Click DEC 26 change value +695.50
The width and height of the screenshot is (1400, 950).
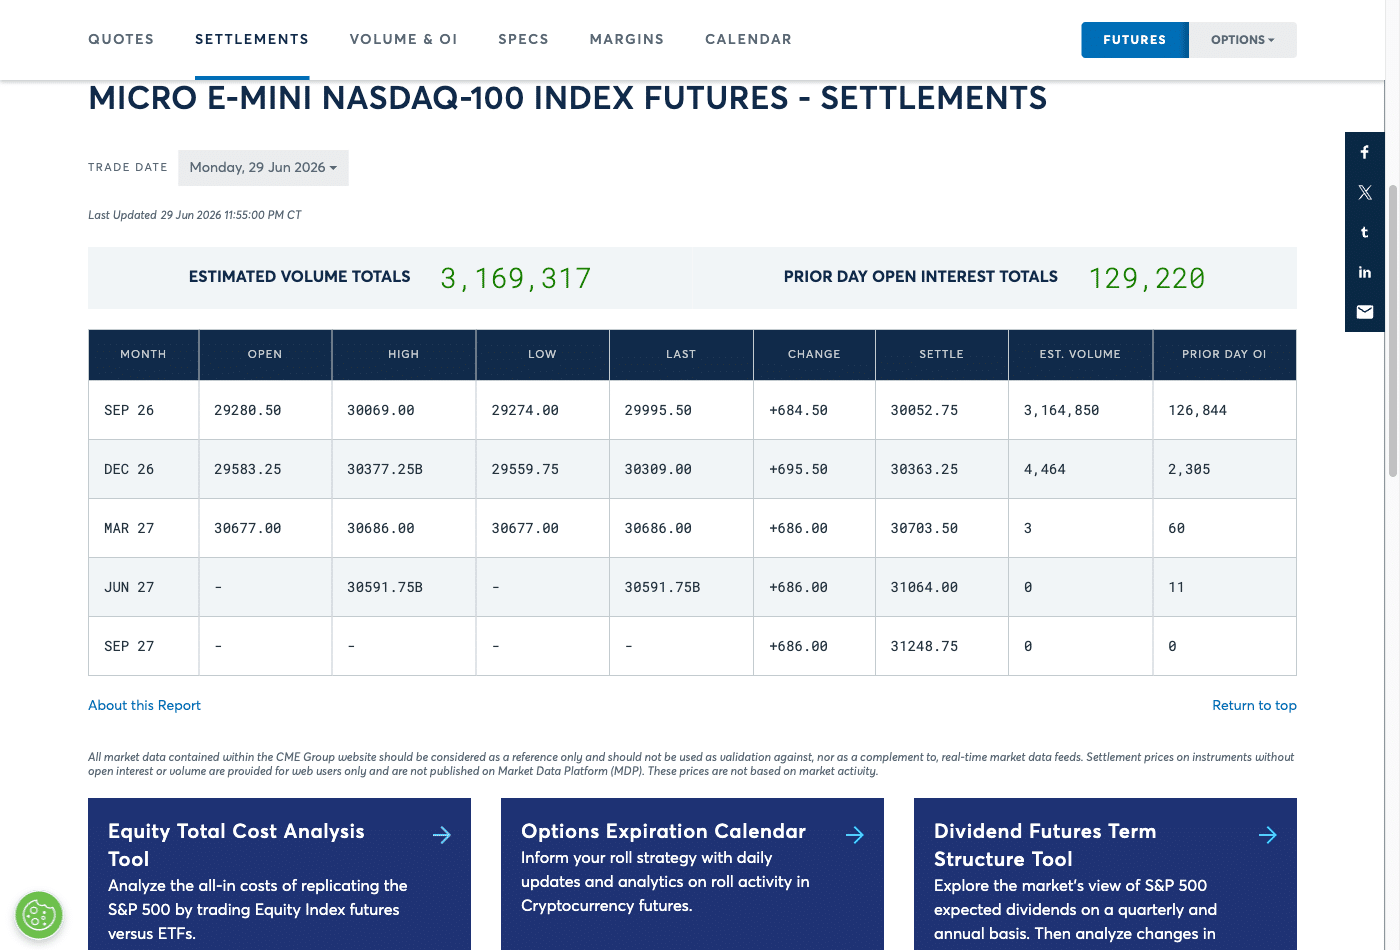798,469
